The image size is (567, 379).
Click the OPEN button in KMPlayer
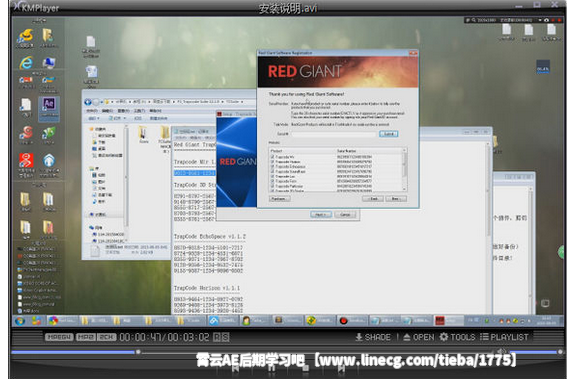[419, 337]
